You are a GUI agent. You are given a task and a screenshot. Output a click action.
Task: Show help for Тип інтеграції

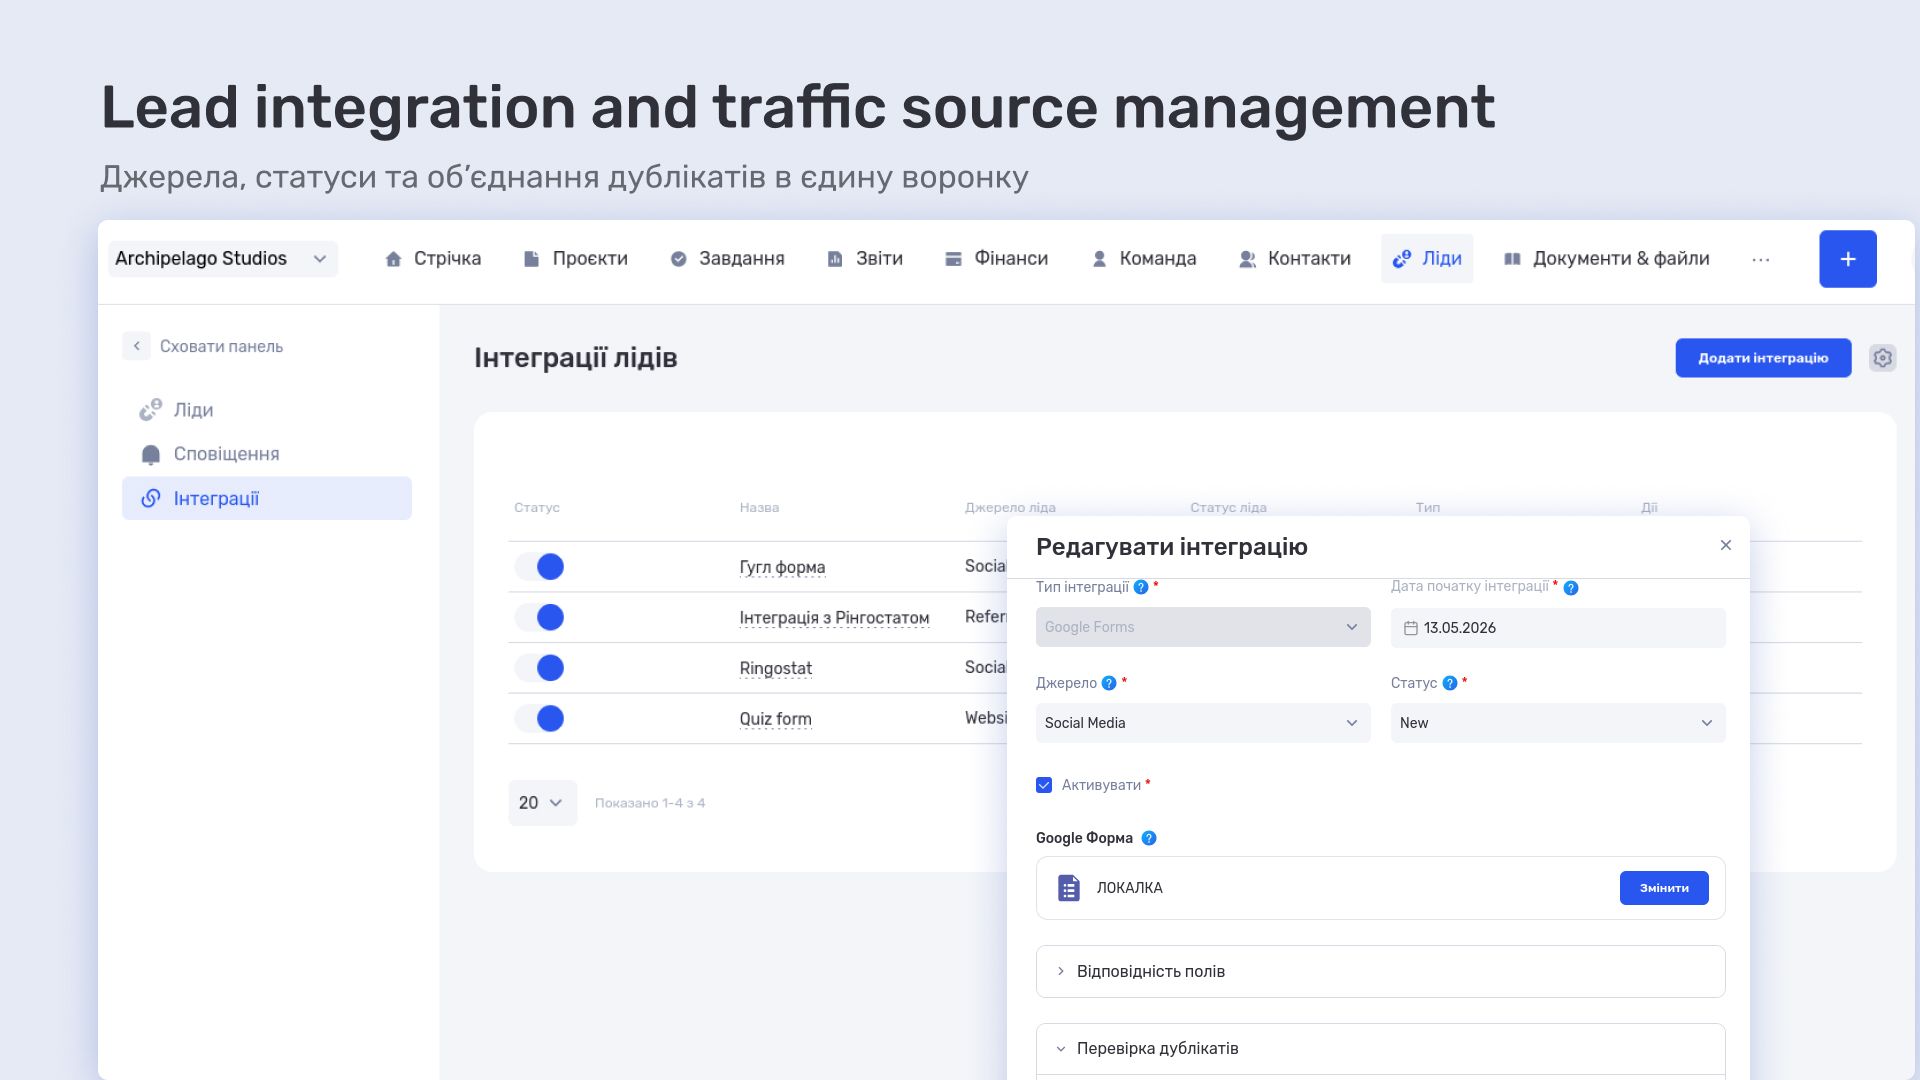[x=1141, y=588]
